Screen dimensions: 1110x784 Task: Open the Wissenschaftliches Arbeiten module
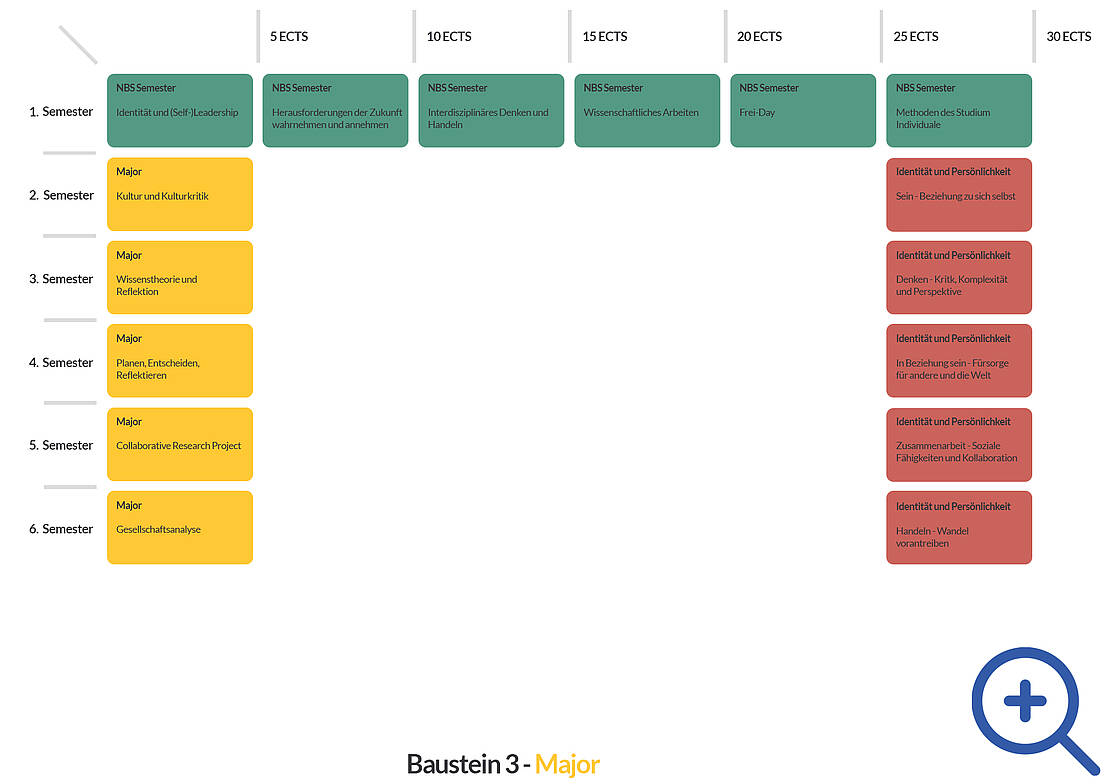tap(647, 111)
